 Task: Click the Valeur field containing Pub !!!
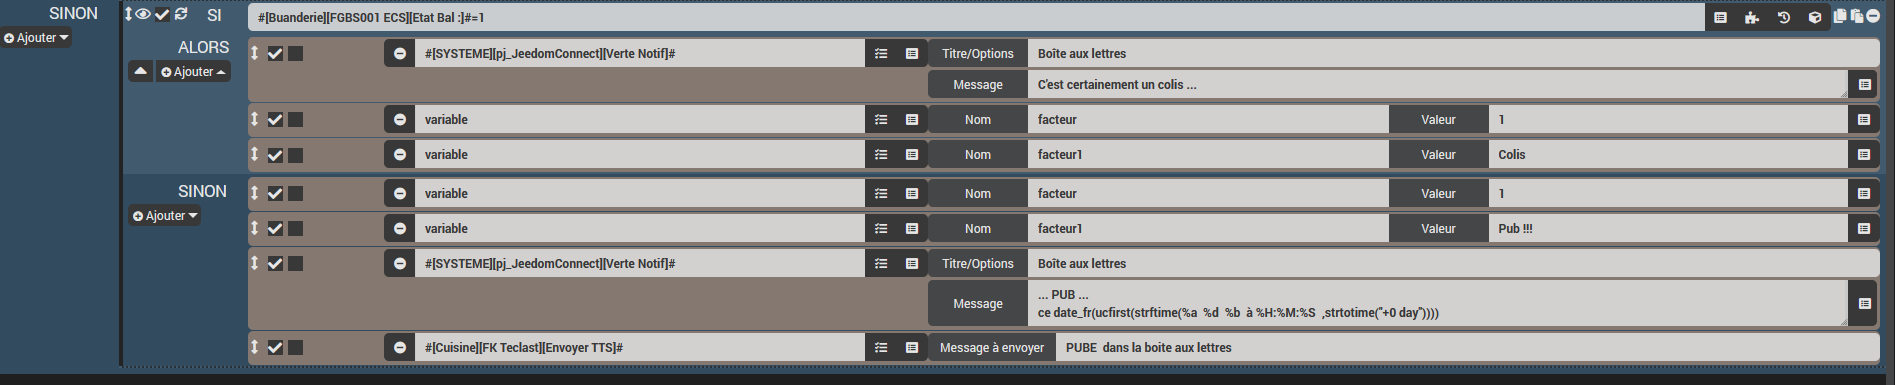pyautogui.click(x=1668, y=229)
